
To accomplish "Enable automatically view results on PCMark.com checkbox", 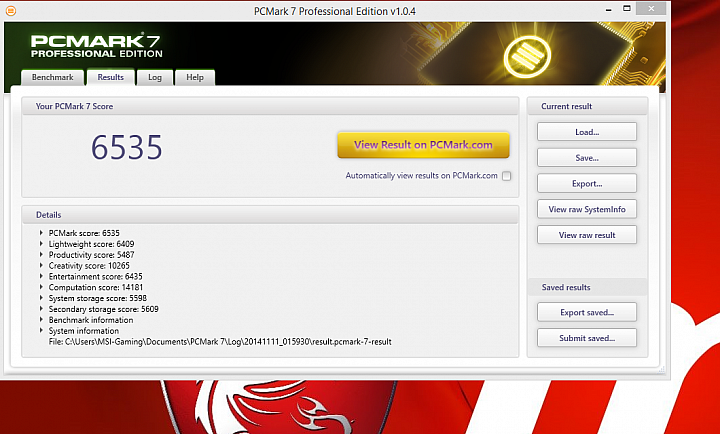I will coord(506,176).
